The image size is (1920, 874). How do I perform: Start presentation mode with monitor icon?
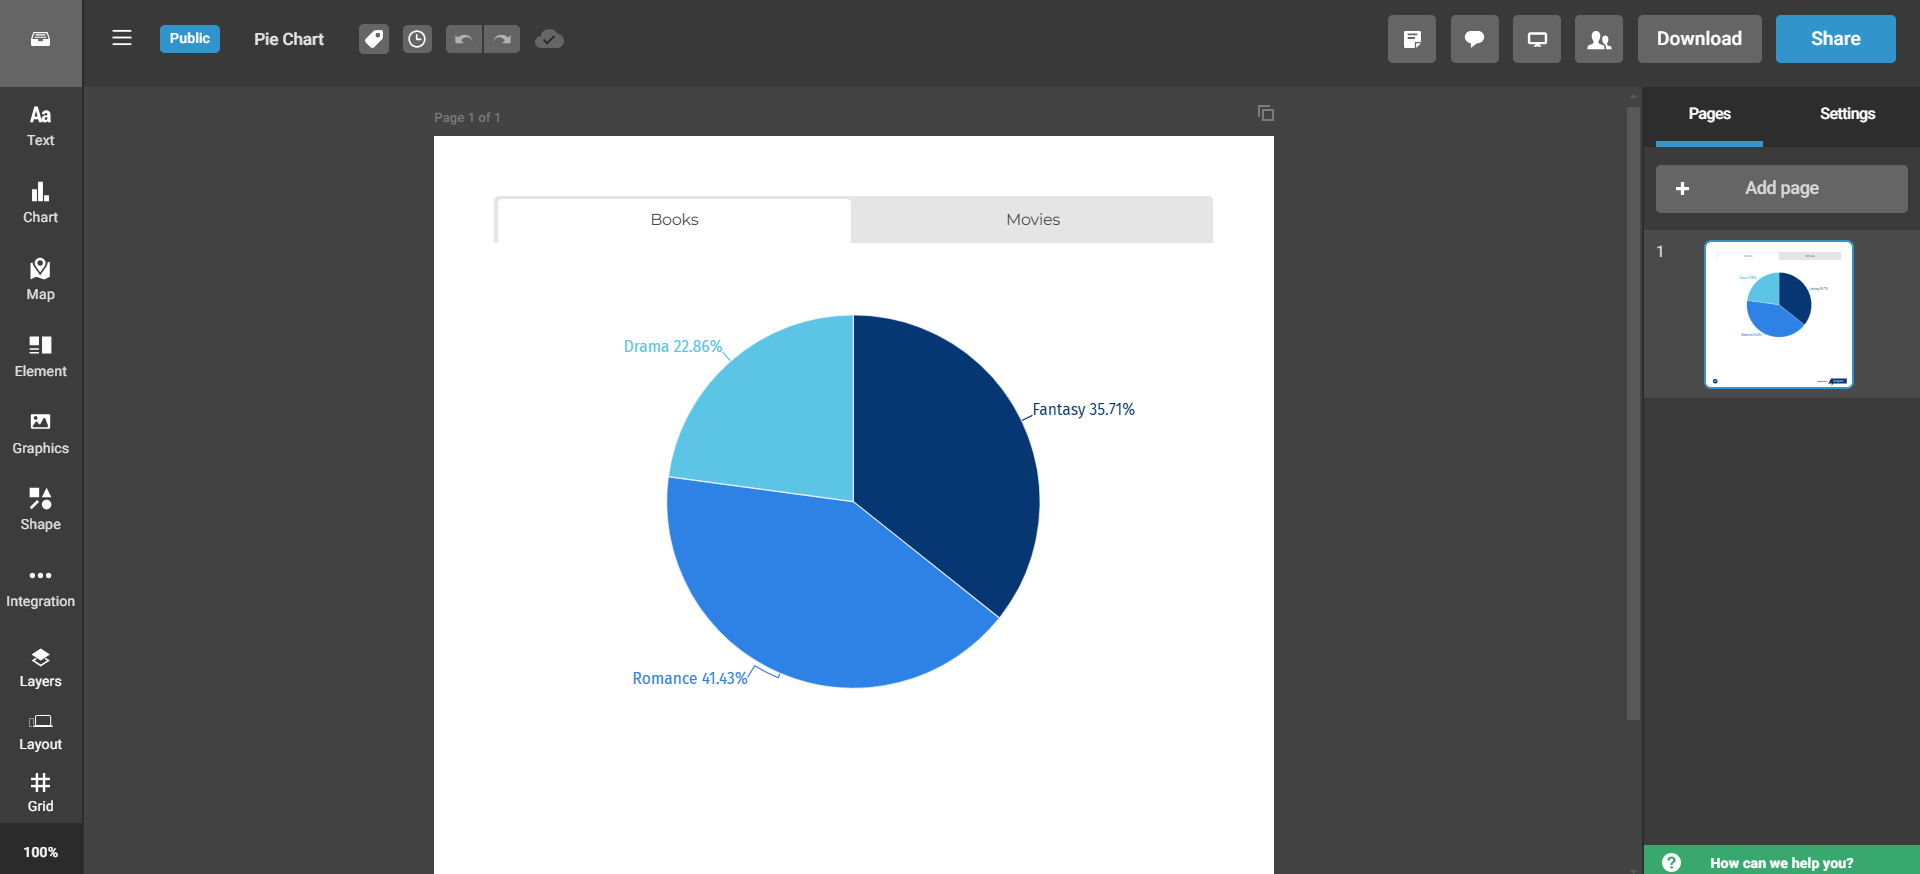coord(1537,39)
